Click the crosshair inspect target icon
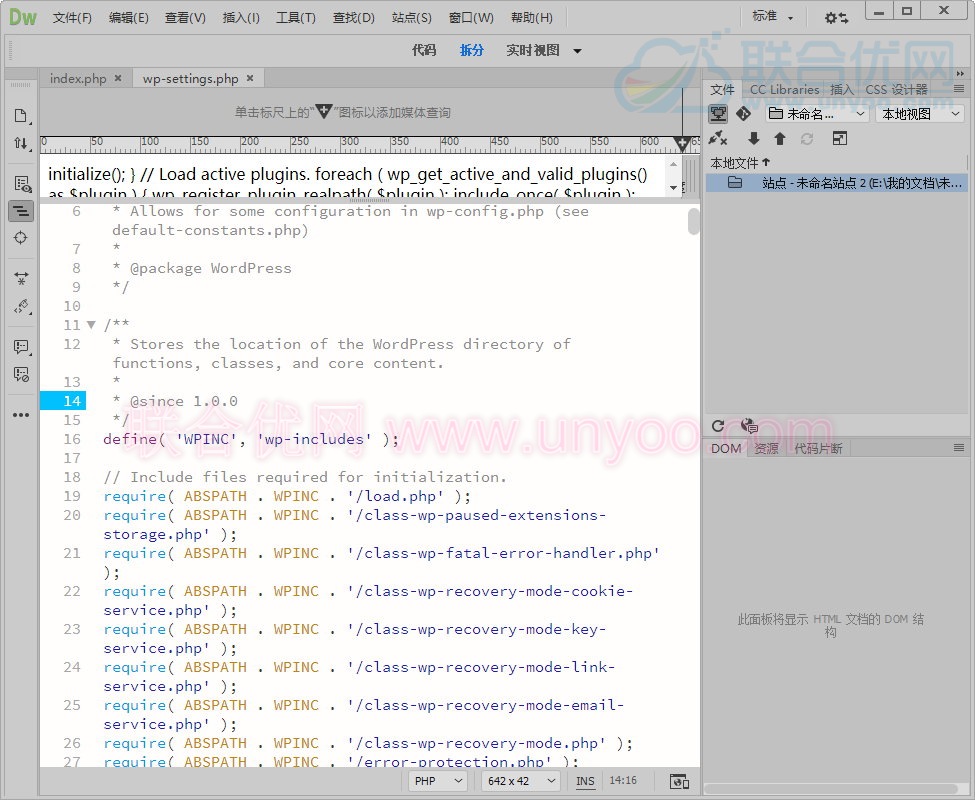 [21, 238]
